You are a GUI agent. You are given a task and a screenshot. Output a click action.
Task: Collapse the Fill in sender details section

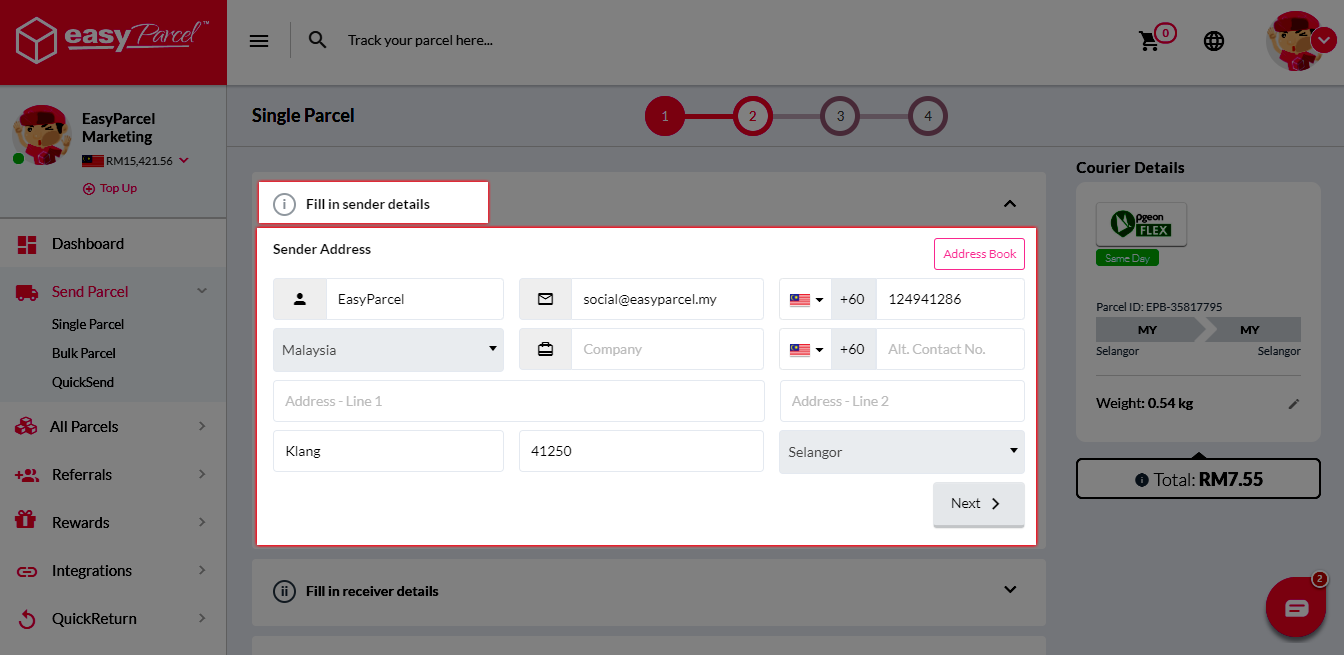[x=1010, y=204]
